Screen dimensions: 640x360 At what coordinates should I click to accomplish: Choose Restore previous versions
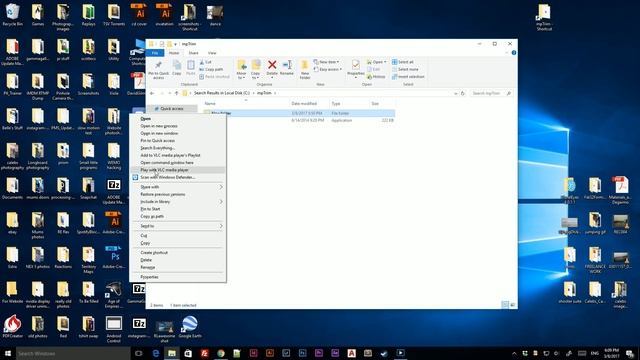tap(178, 194)
